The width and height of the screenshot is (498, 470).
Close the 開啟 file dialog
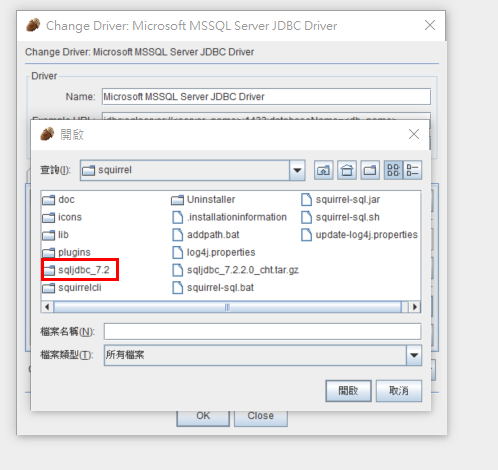point(414,134)
